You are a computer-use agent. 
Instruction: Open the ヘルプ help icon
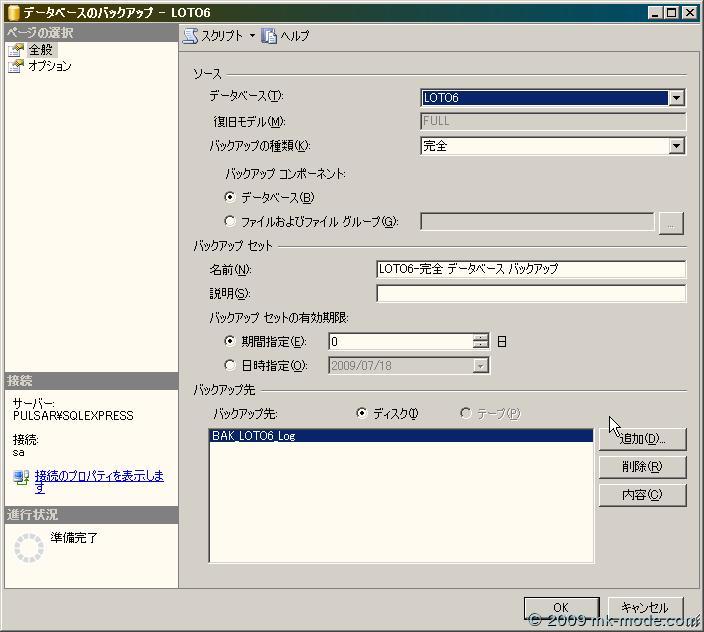pyautogui.click(x=269, y=36)
